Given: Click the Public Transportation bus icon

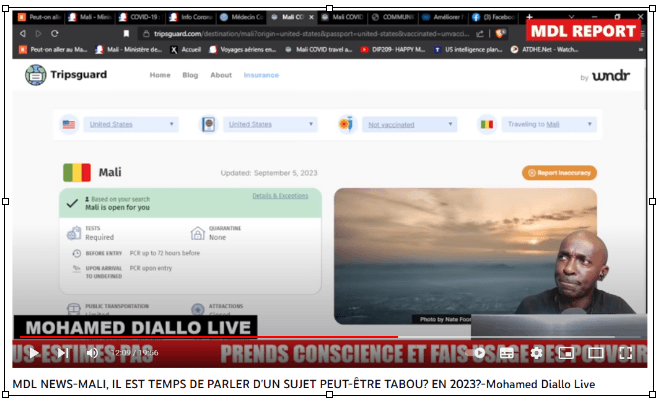Looking at the screenshot, I should pos(74,309).
